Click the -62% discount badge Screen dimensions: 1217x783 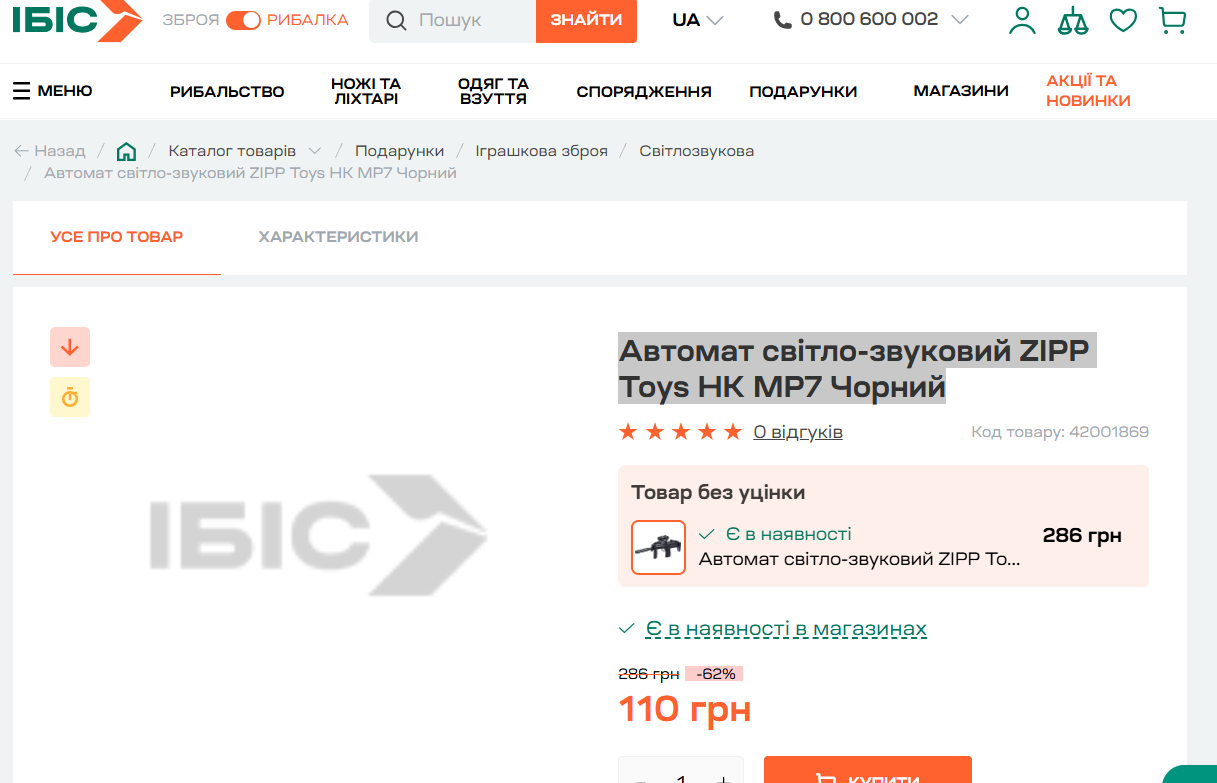pos(714,674)
